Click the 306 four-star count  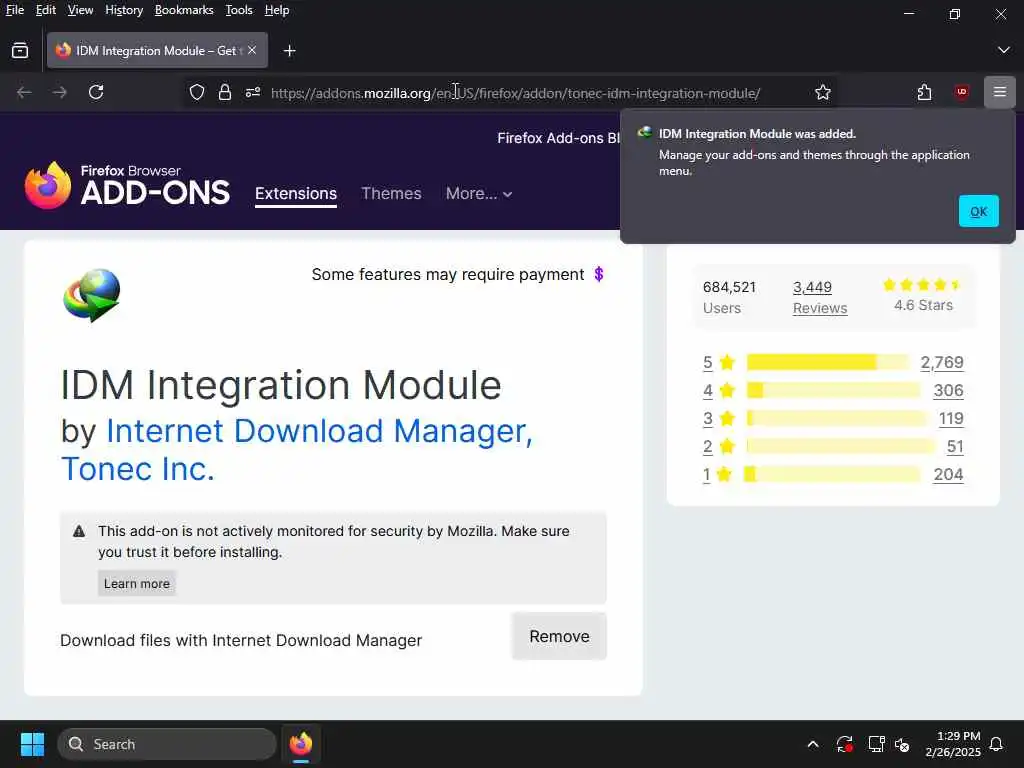pyautogui.click(x=948, y=391)
